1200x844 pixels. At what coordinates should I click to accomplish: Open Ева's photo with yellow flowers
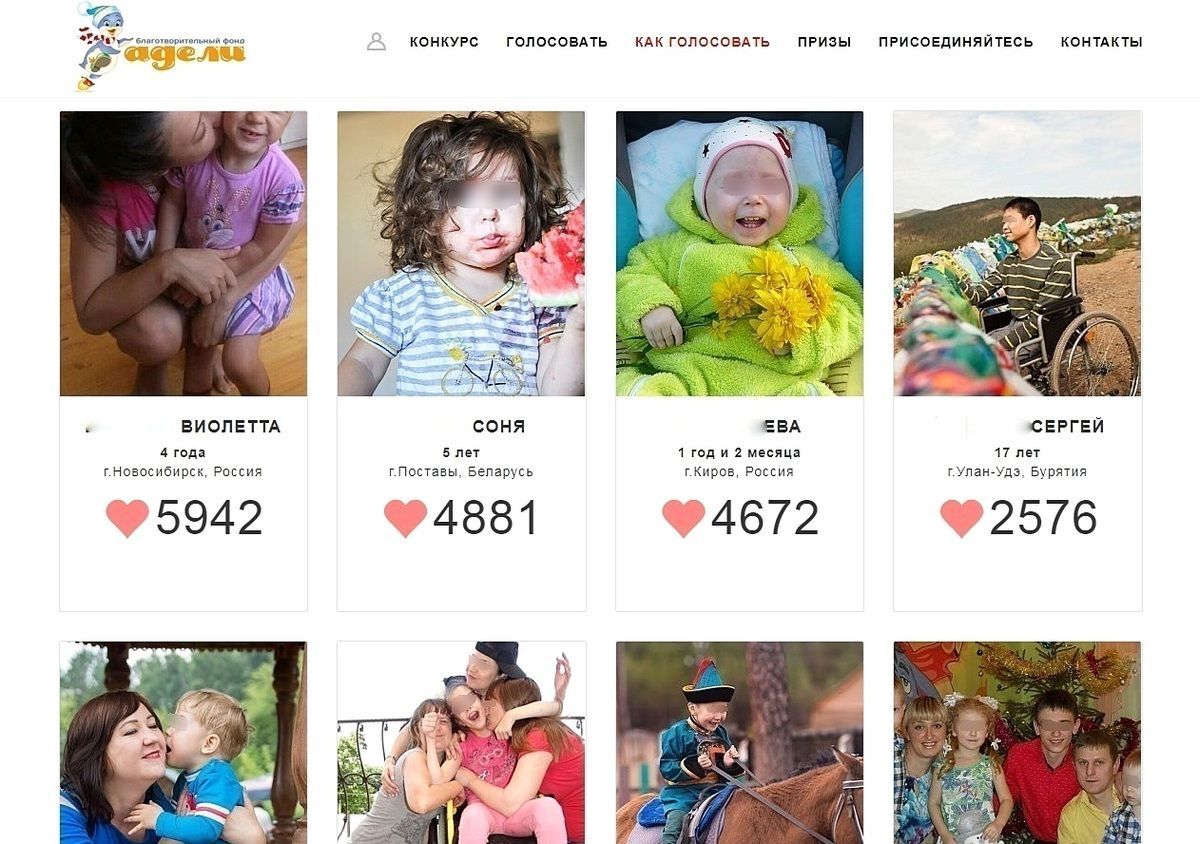tap(739, 253)
